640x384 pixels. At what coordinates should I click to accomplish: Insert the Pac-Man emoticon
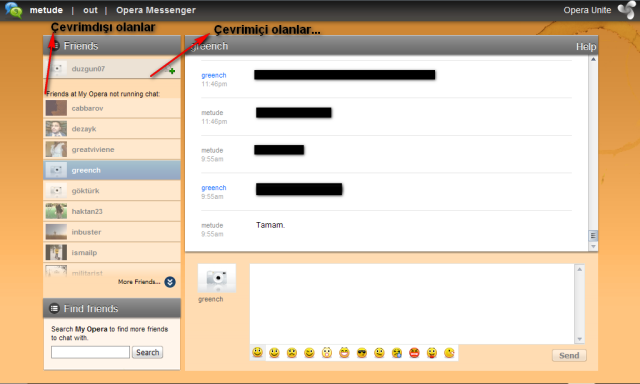(449, 353)
